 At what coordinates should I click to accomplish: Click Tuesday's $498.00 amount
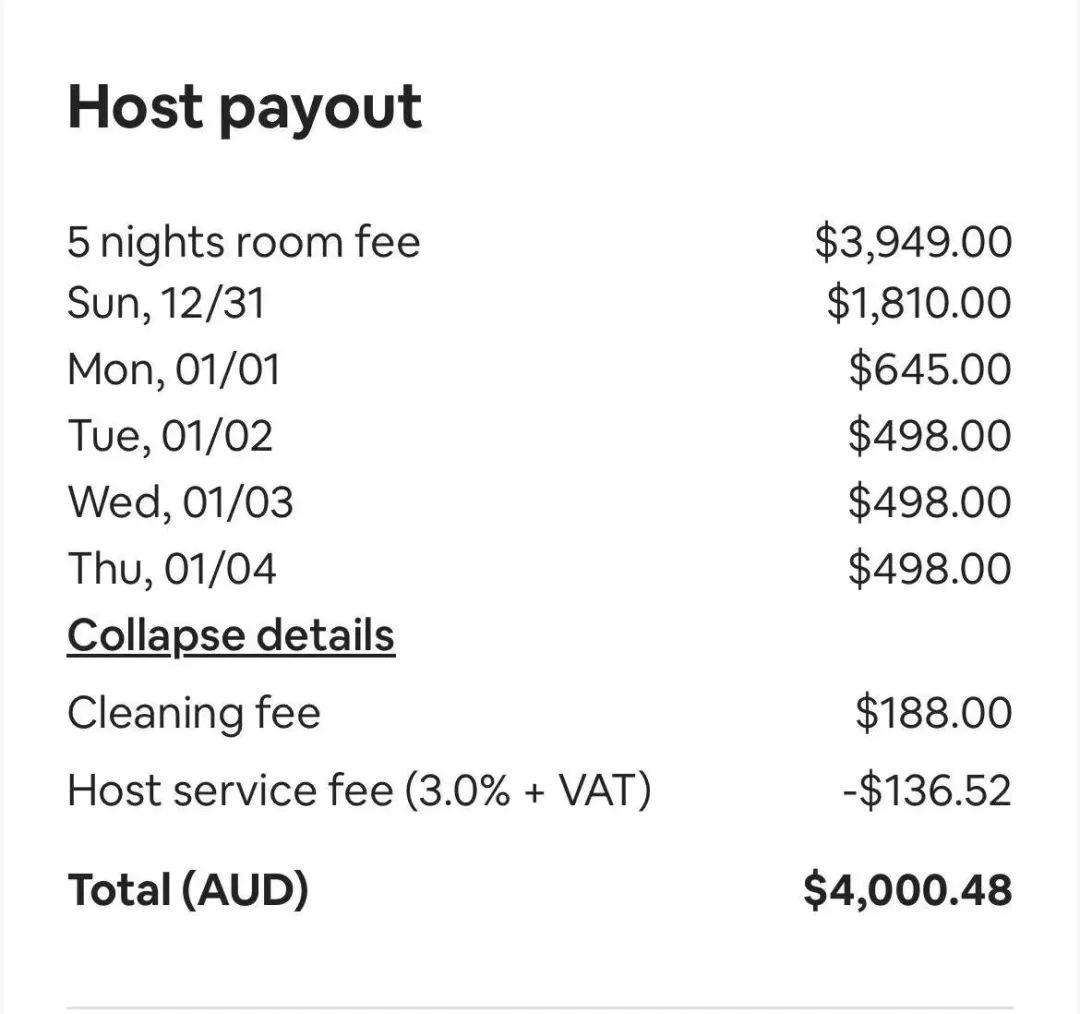tap(930, 436)
